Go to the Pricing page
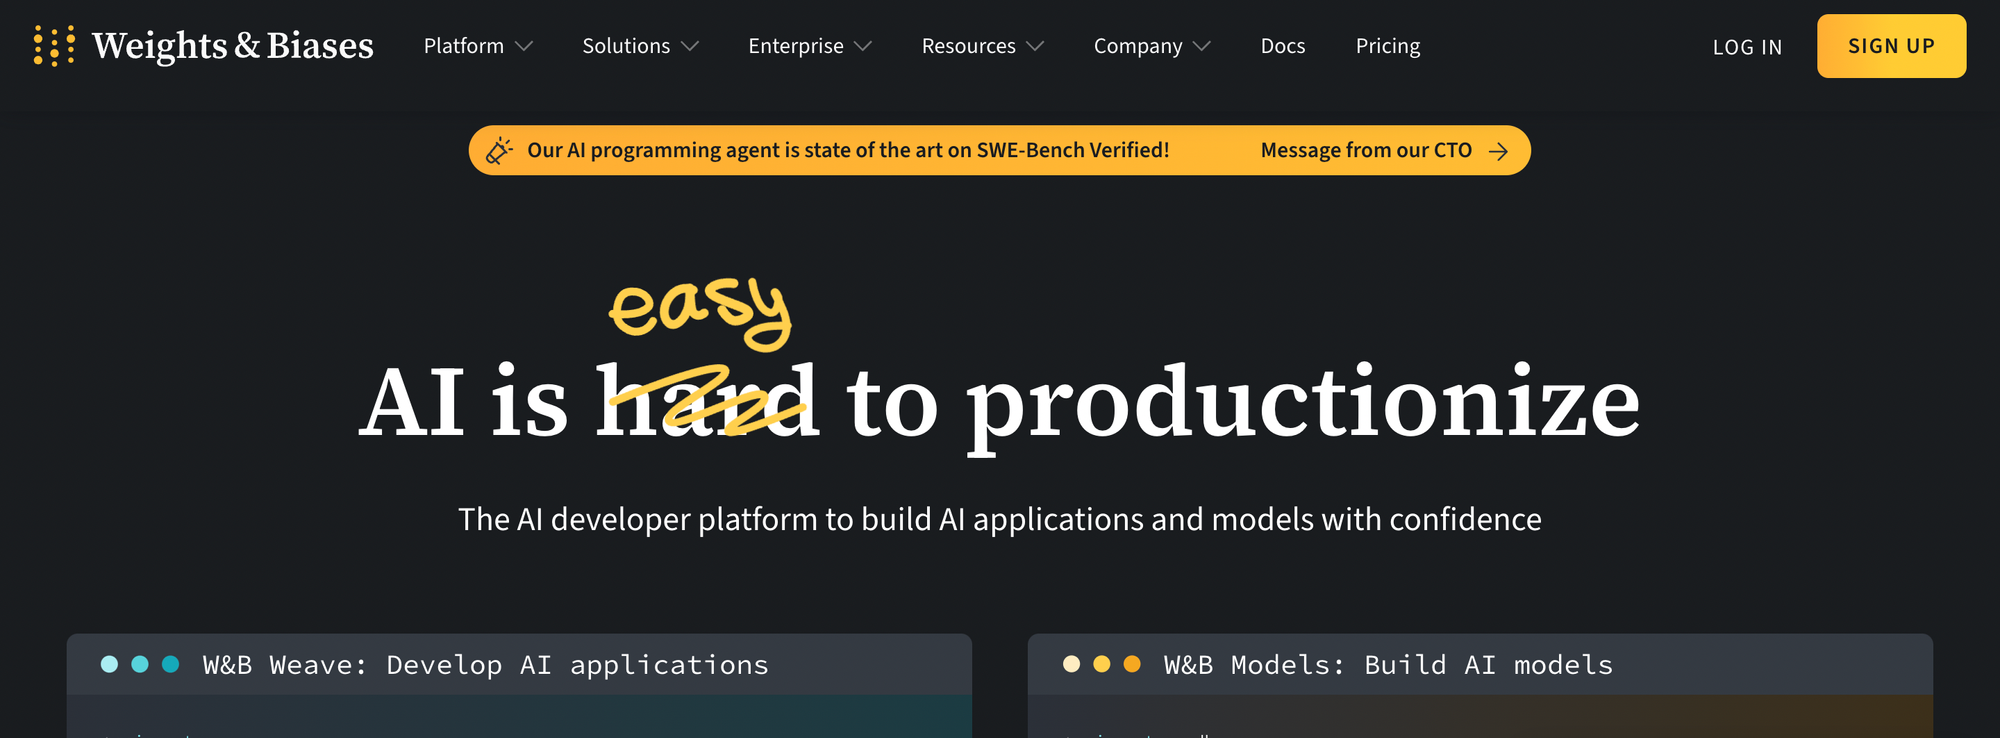 (x=1388, y=46)
